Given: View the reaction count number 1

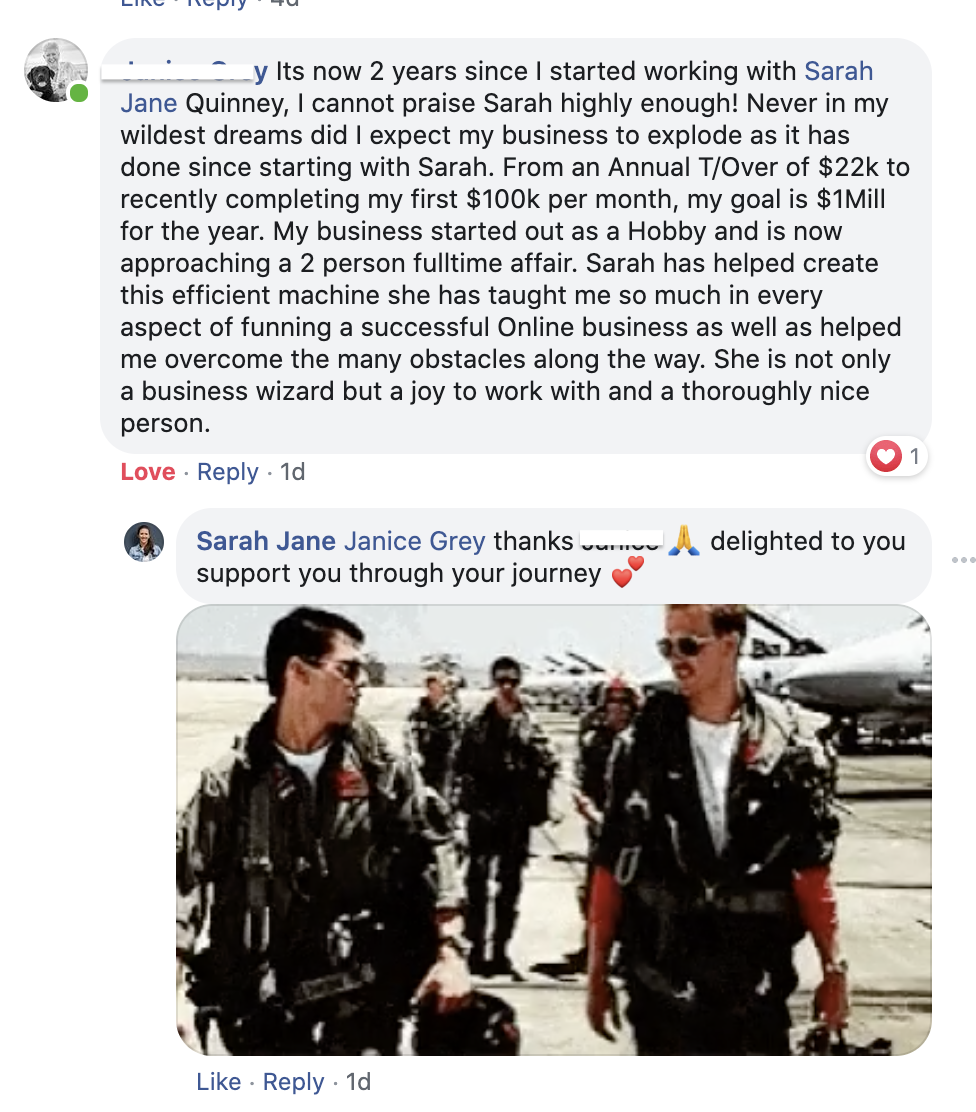Looking at the screenshot, I should click(x=914, y=456).
